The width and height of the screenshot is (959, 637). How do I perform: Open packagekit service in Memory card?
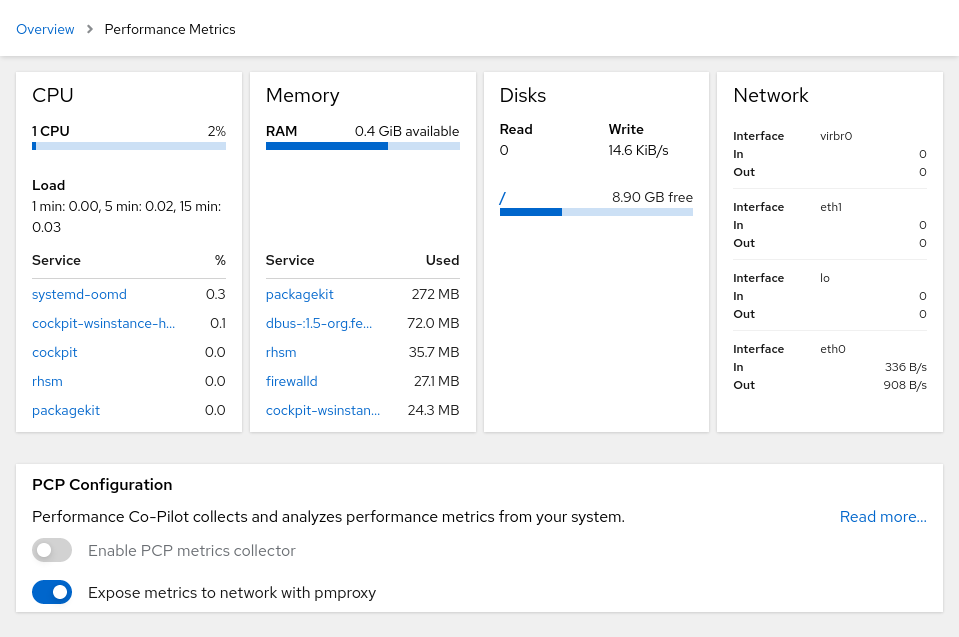coord(299,295)
